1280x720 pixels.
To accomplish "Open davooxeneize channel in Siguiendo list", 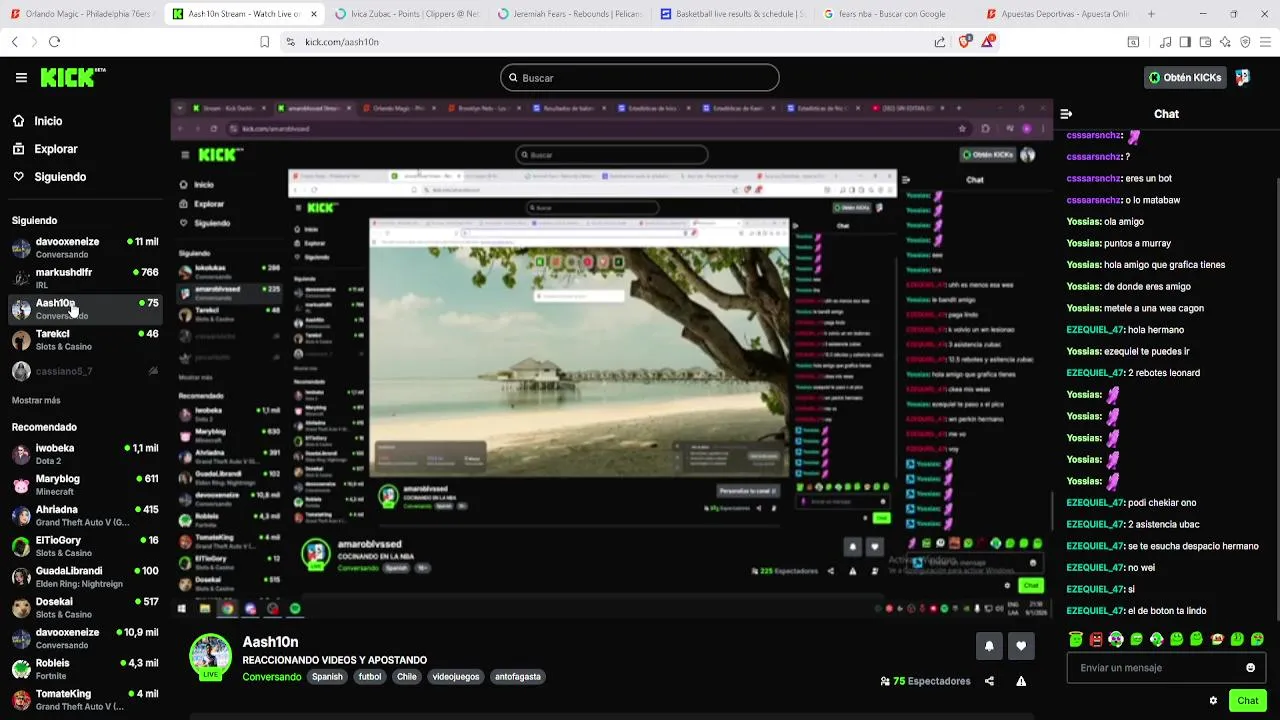I will coord(84,247).
